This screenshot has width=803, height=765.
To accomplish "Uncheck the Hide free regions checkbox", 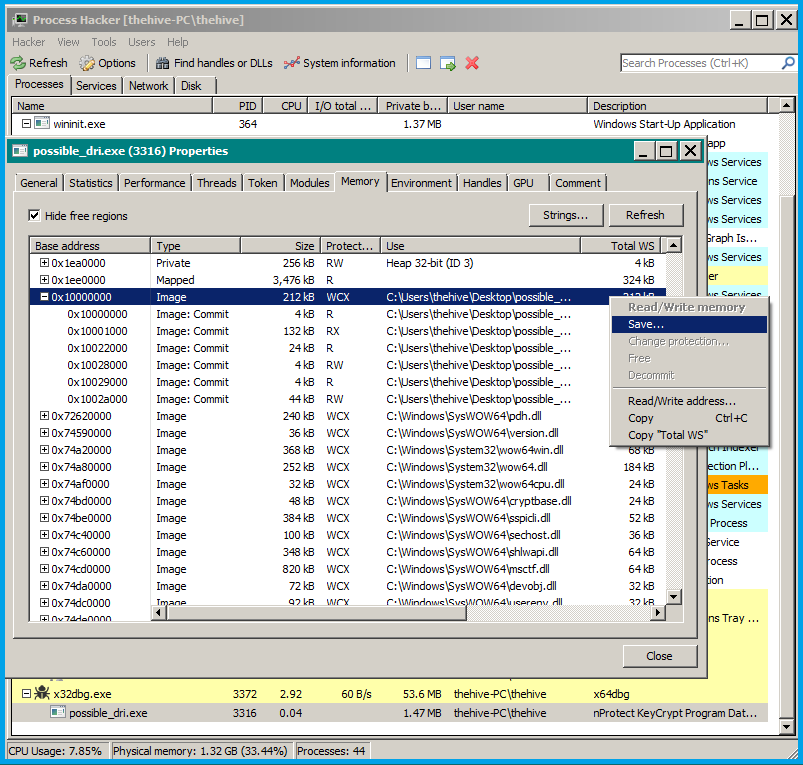I will [34, 215].
